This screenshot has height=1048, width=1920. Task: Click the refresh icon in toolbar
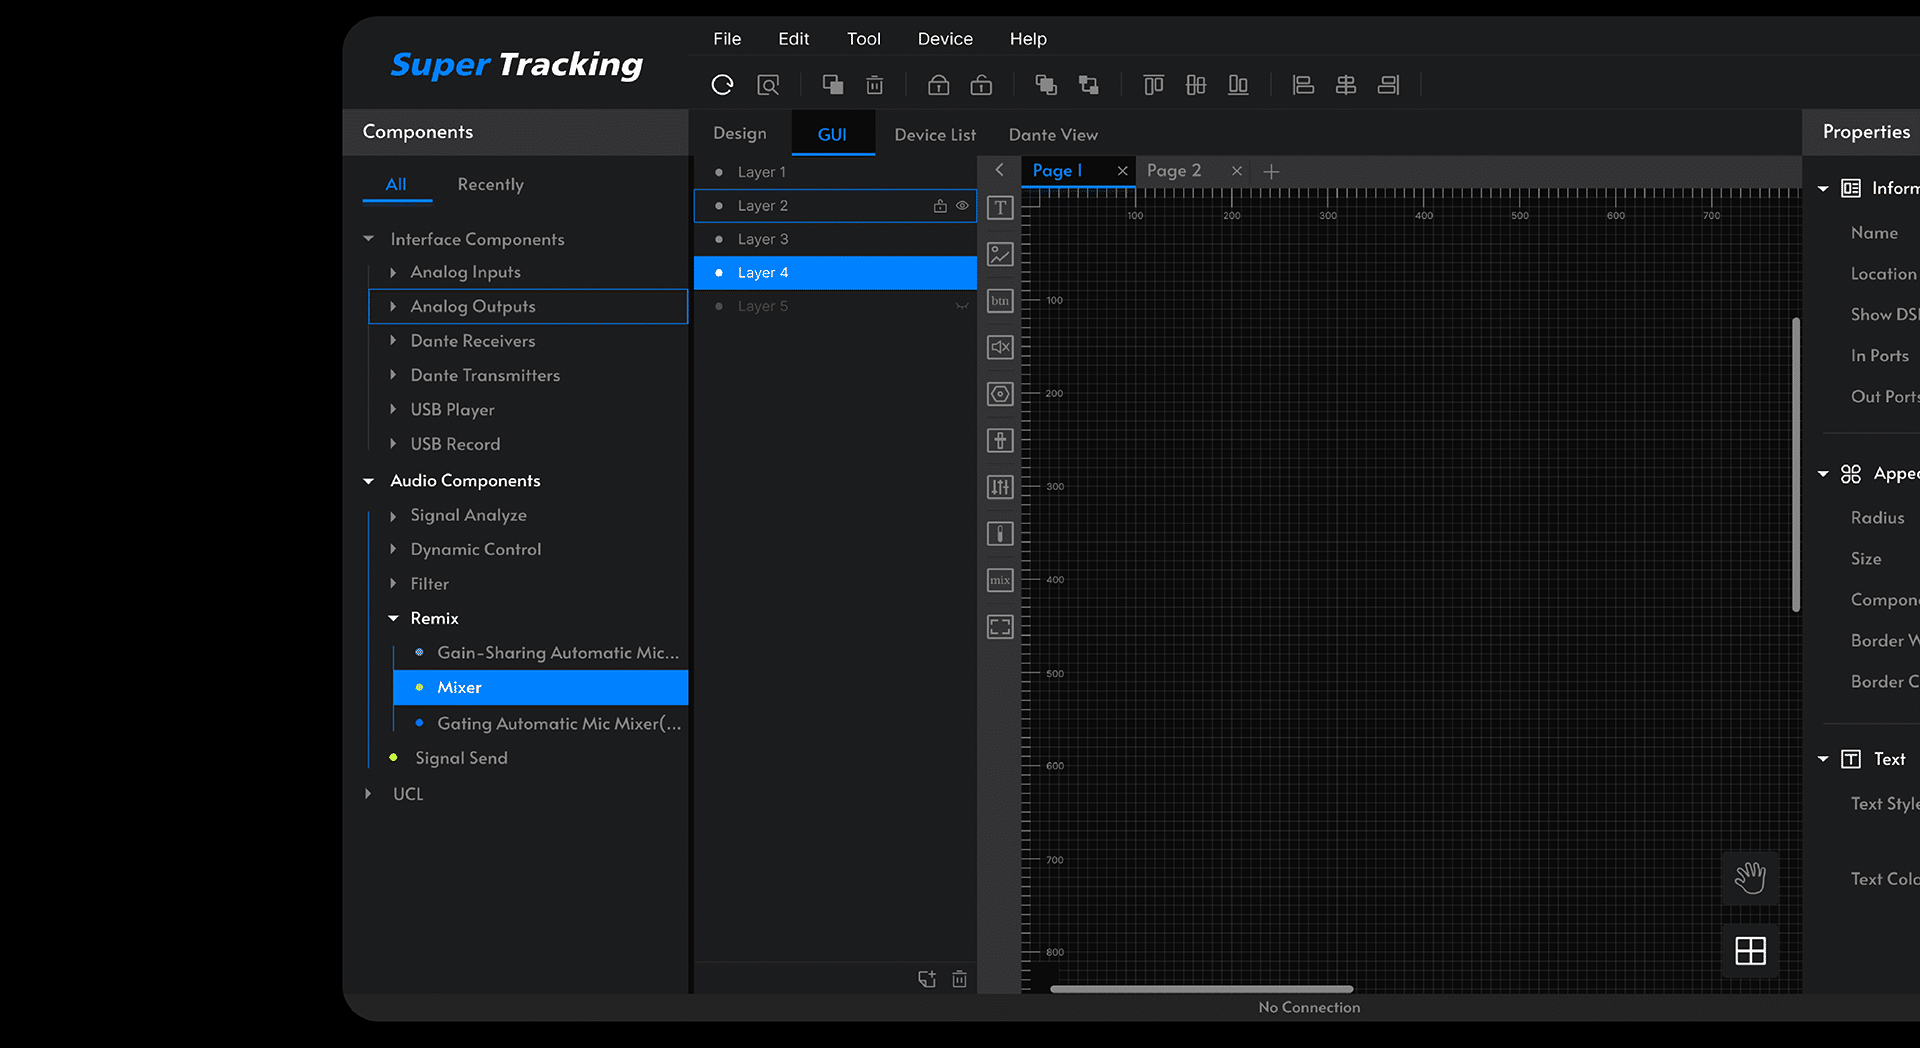(722, 85)
